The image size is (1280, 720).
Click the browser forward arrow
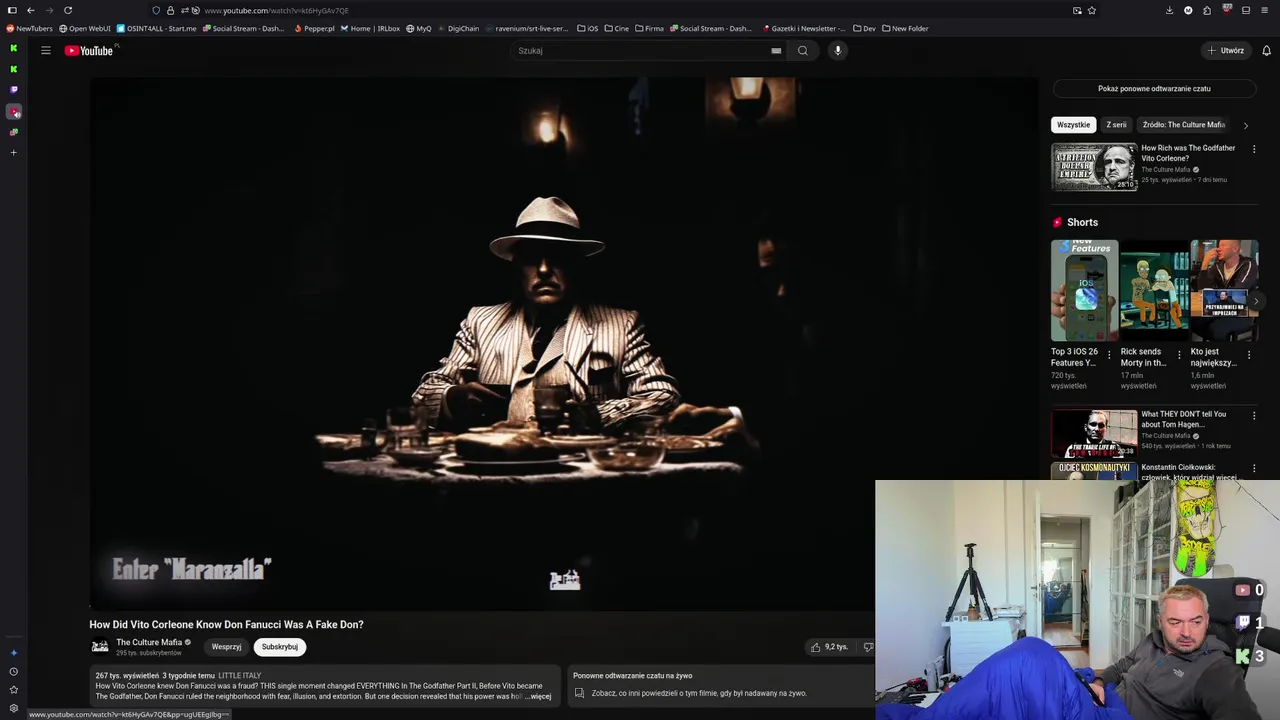click(x=49, y=10)
